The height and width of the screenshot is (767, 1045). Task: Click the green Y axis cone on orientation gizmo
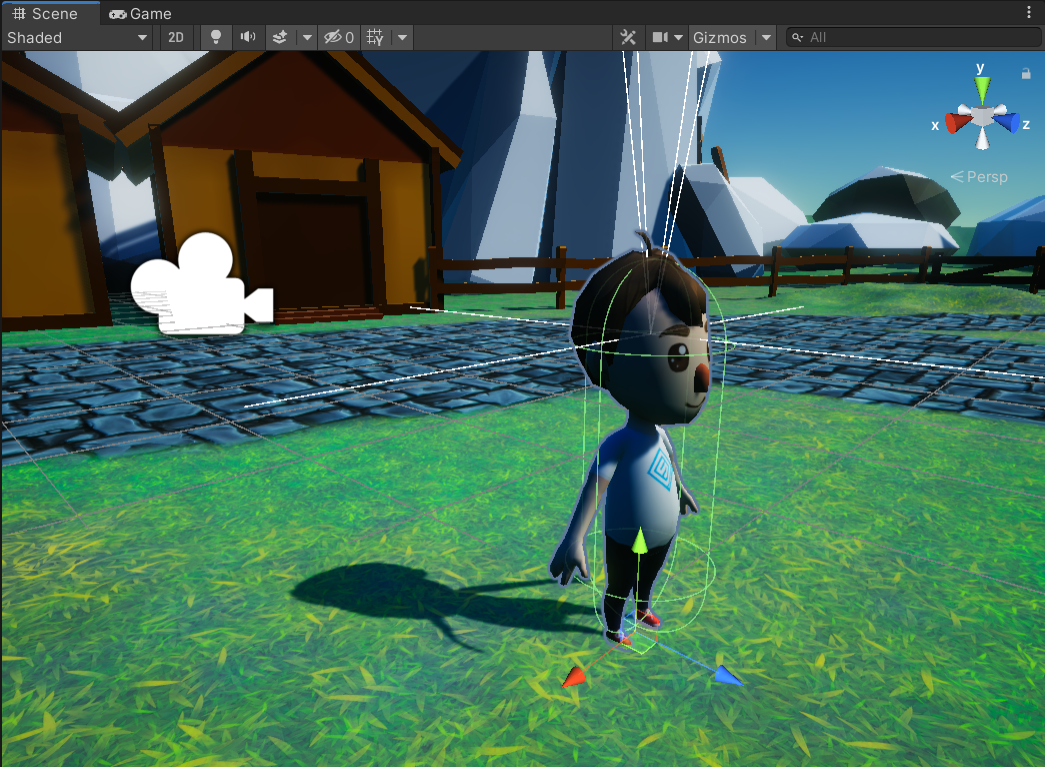point(983,89)
